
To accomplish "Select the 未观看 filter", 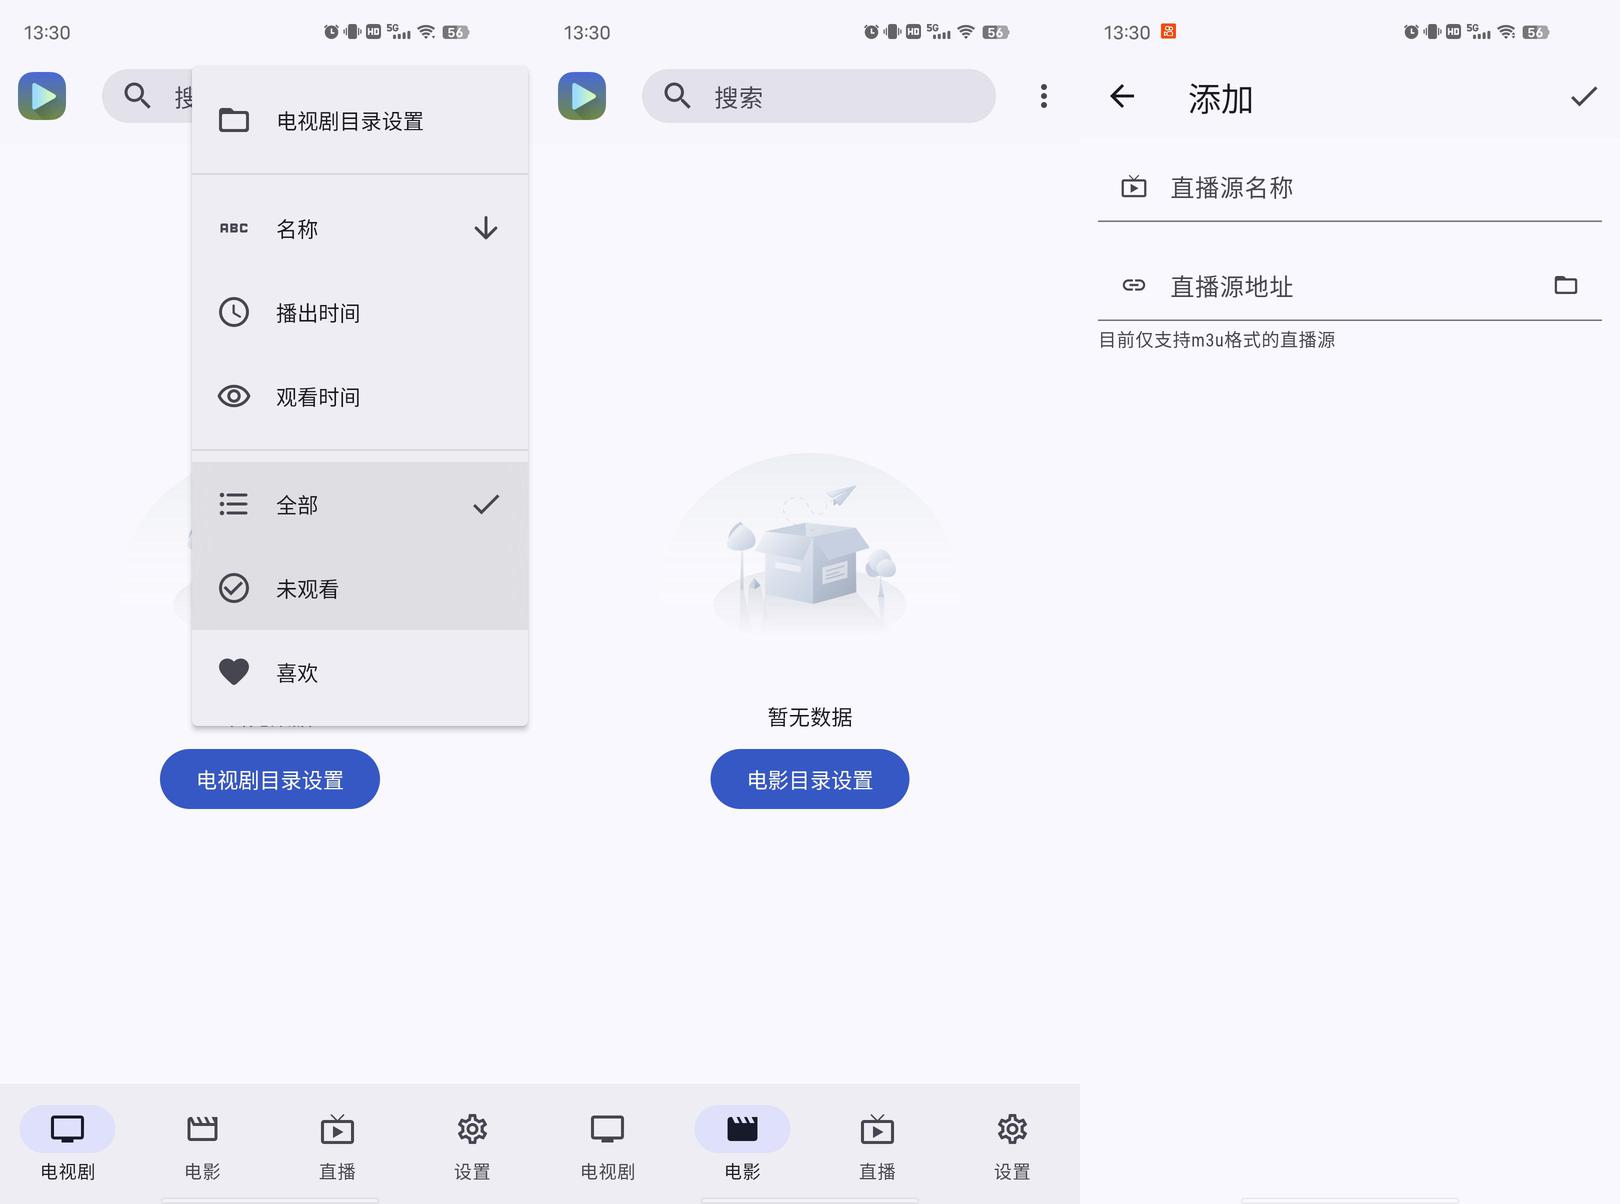I will click(360, 589).
